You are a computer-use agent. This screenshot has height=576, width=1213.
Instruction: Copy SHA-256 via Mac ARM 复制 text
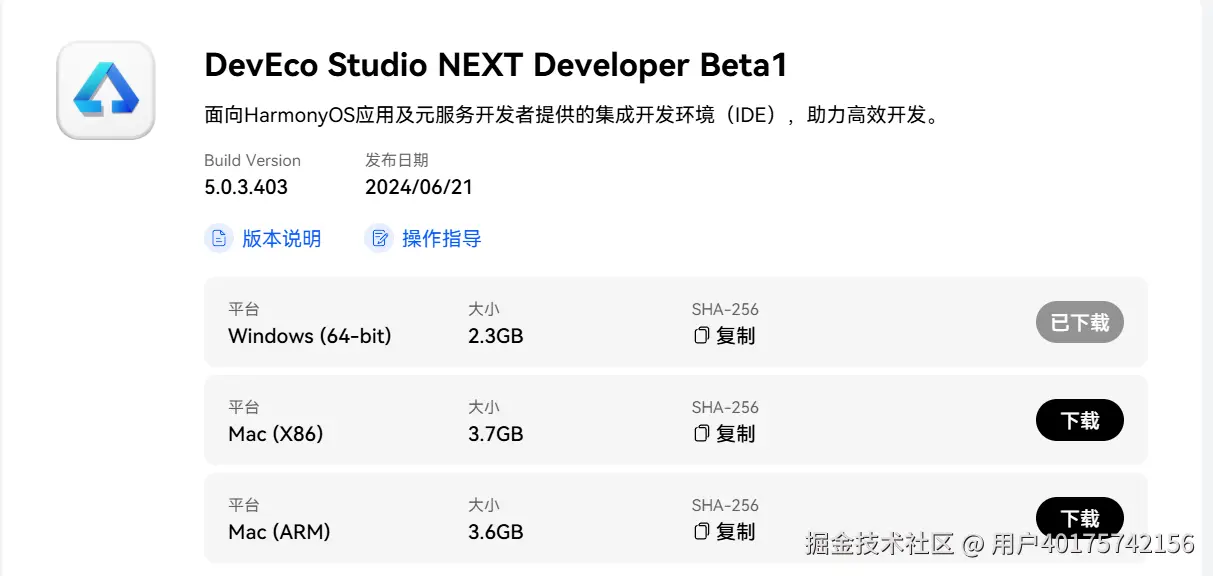[x=736, y=532]
